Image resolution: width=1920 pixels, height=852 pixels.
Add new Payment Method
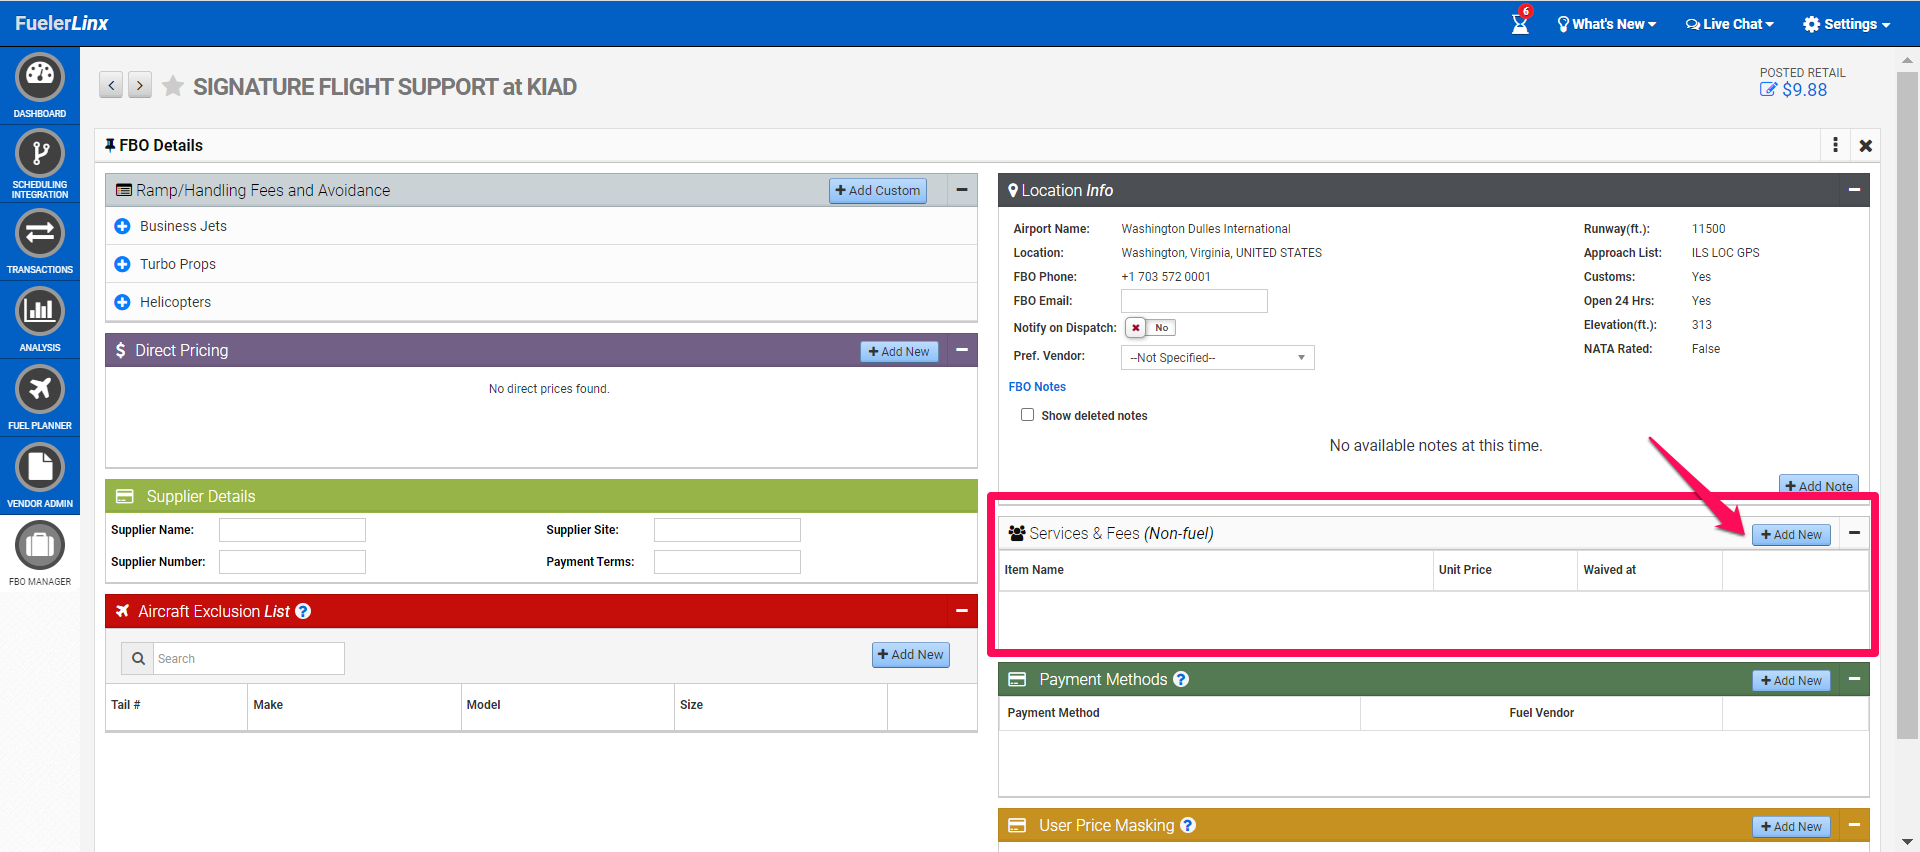coord(1791,681)
